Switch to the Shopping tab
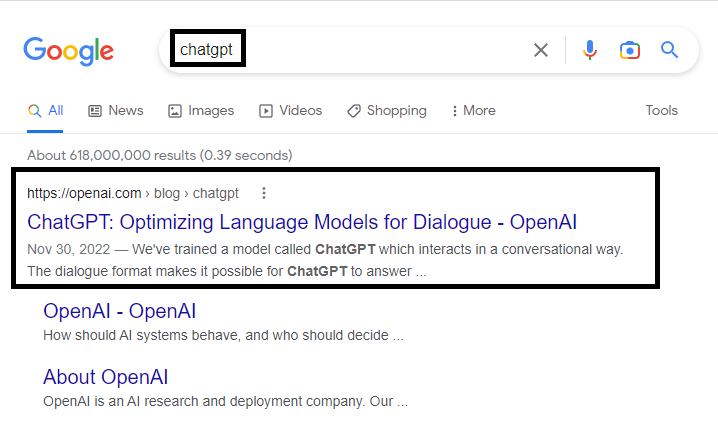This screenshot has height=424, width=718. tap(386, 111)
